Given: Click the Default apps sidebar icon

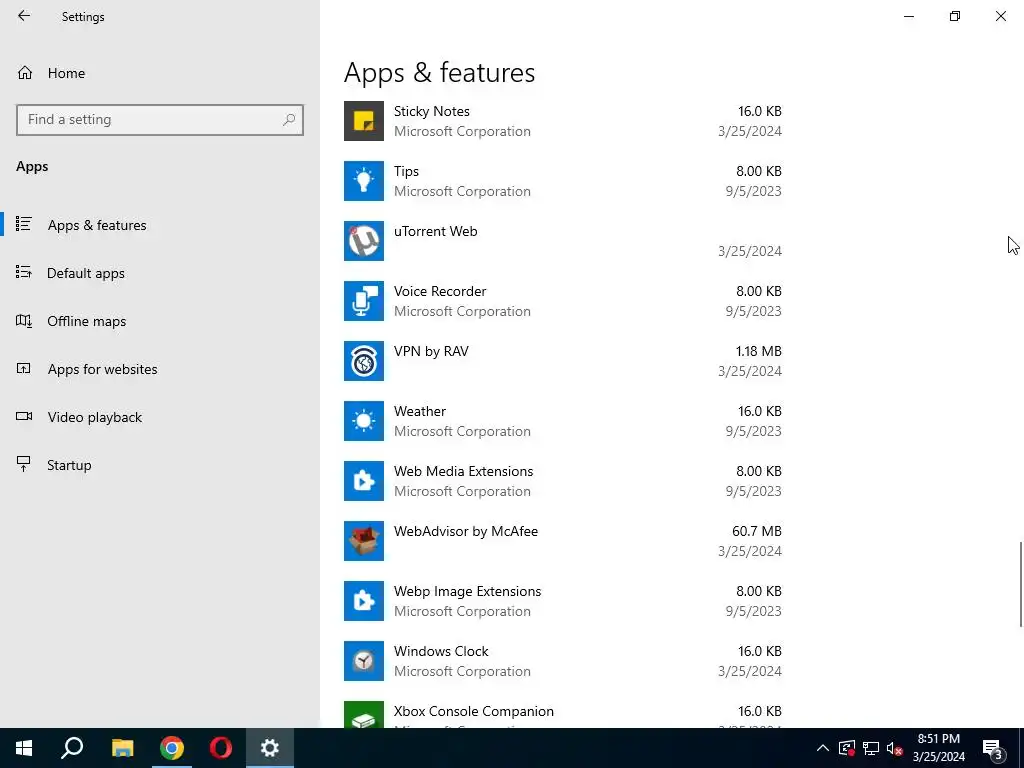Looking at the screenshot, I should 24,272.
